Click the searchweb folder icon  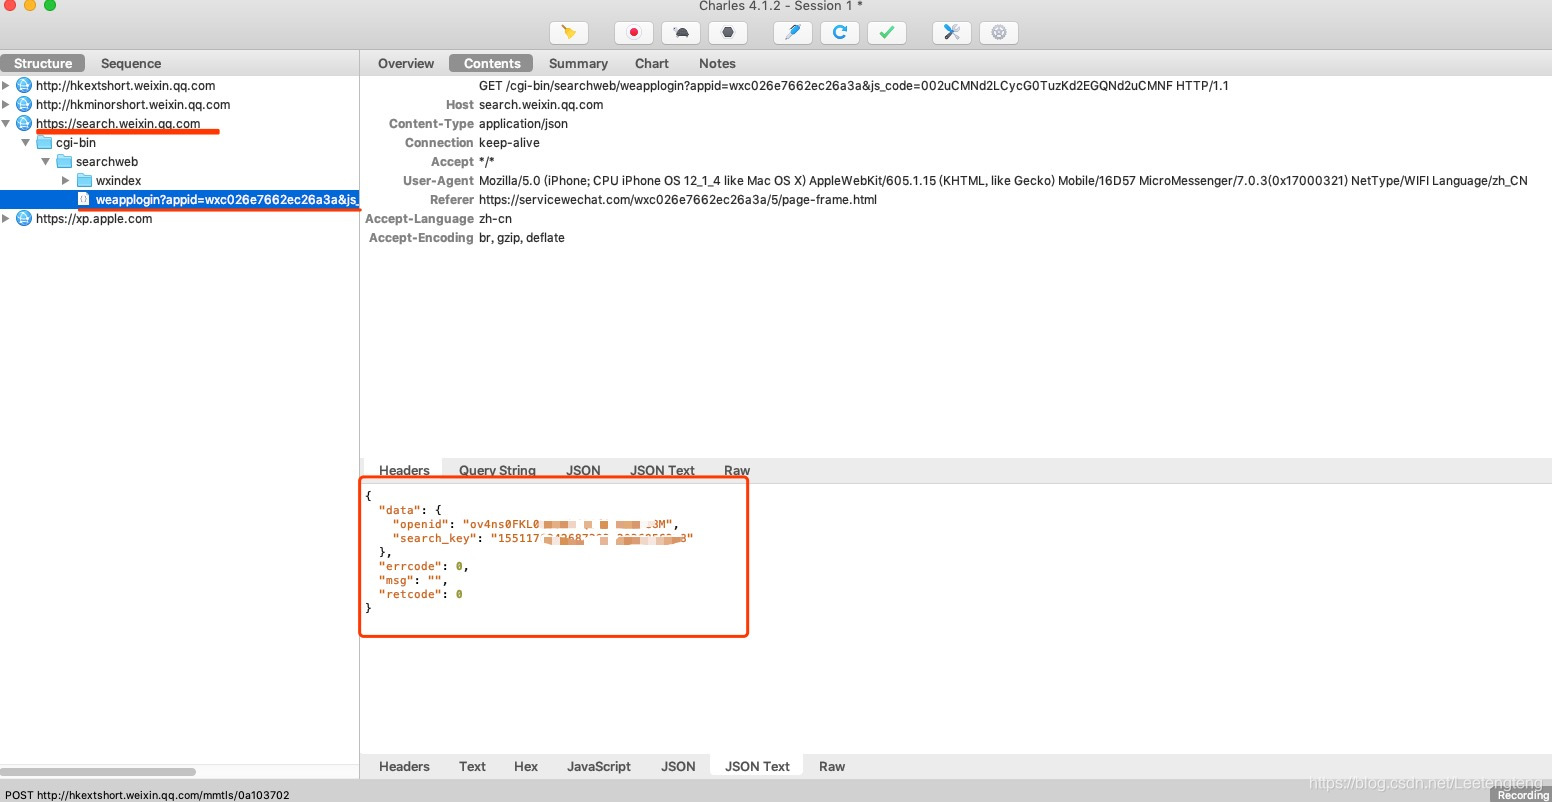(x=64, y=161)
